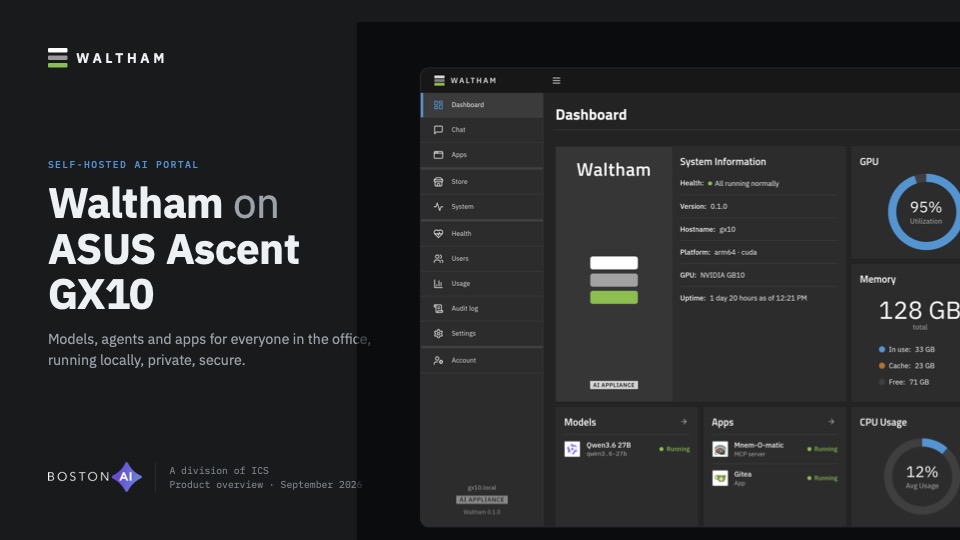Select the Audit log menu item

point(482,309)
